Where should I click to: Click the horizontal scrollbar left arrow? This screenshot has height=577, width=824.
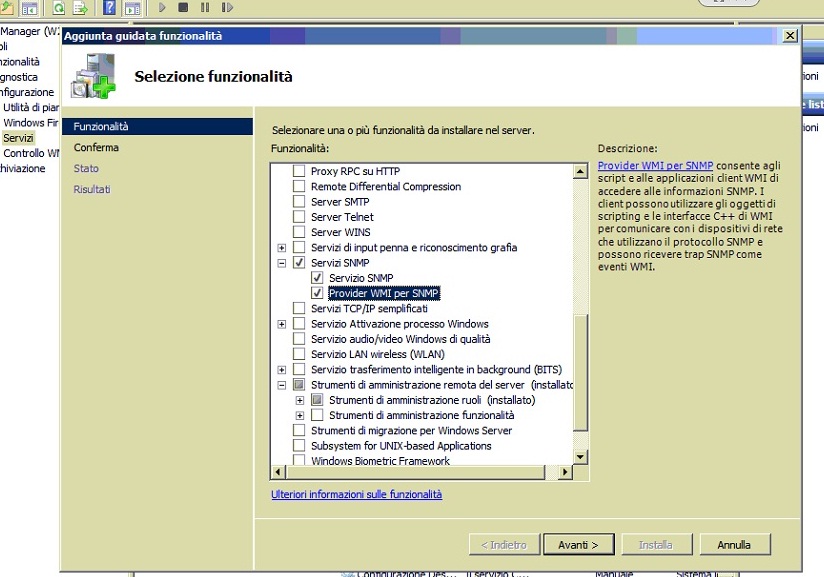279,472
